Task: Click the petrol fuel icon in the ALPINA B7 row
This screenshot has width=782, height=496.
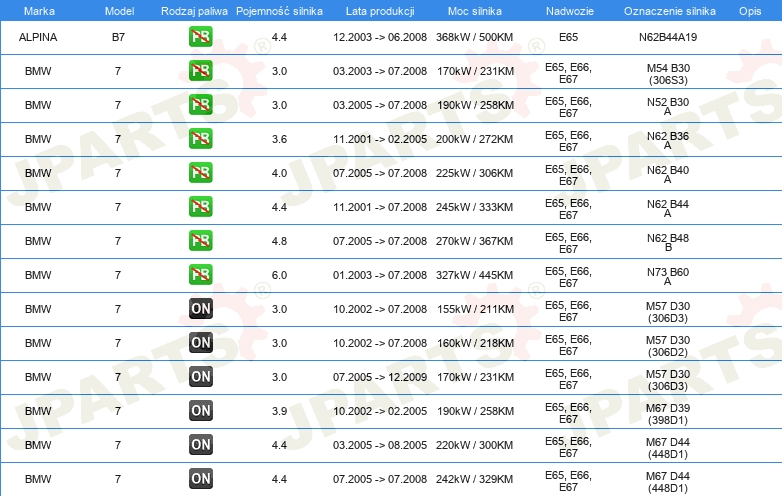Action: point(200,37)
